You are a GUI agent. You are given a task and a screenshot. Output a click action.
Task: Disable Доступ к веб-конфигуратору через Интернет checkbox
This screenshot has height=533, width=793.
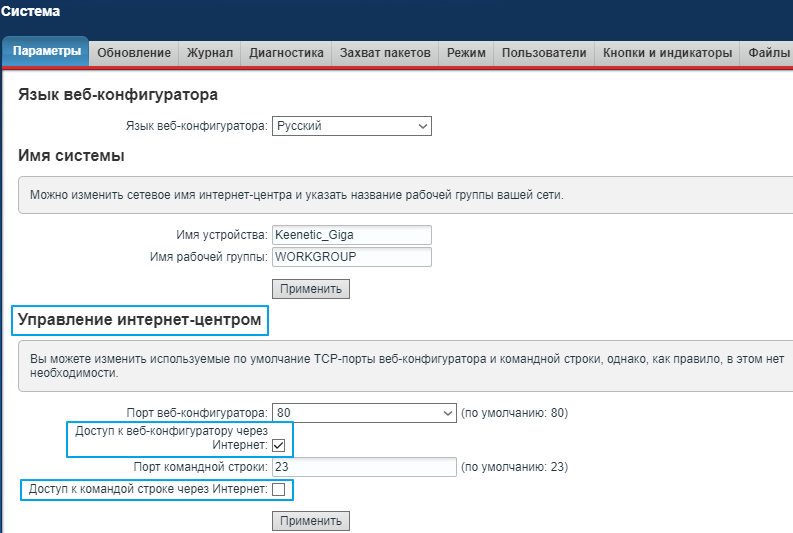[x=279, y=445]
